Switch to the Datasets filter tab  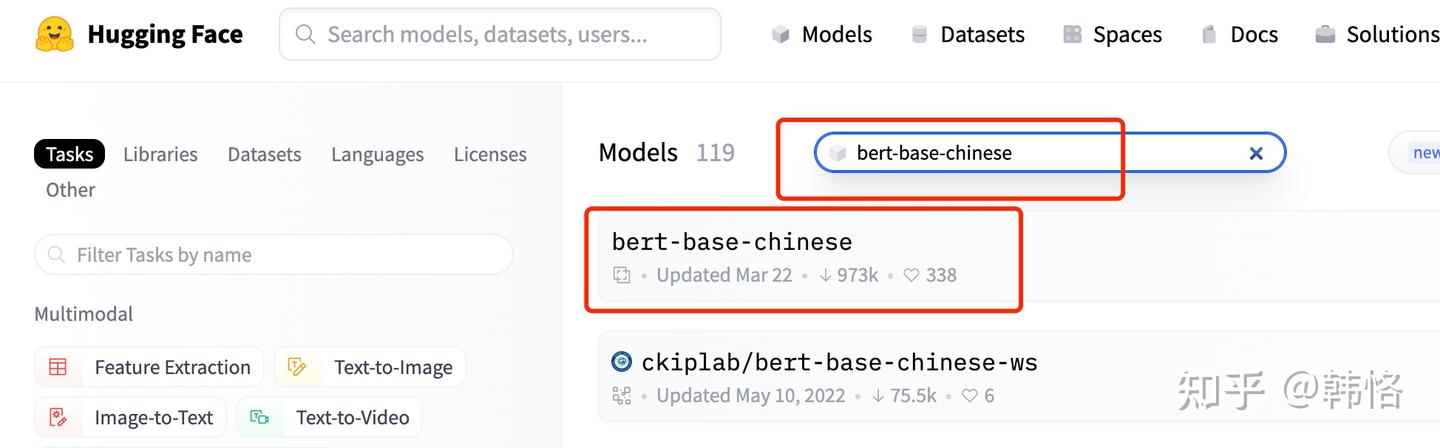[x=264, y=154]
